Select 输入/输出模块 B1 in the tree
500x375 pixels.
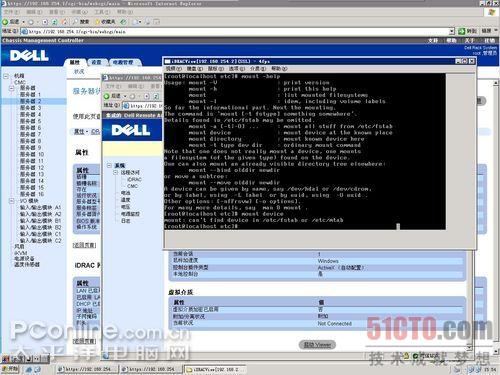40,221
